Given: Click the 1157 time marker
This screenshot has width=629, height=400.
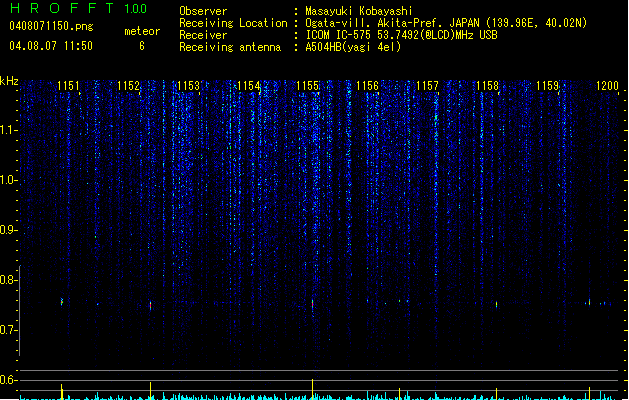Looking at the screenshot, I should tap(427, 86).
